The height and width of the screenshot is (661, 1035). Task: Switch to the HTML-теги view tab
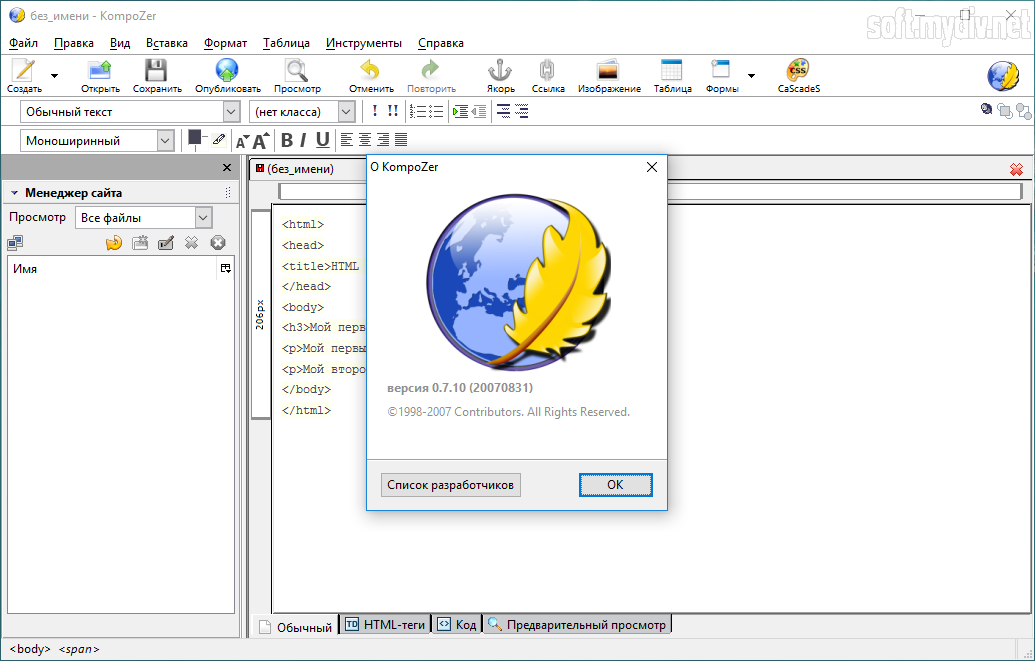coord(385,625)
